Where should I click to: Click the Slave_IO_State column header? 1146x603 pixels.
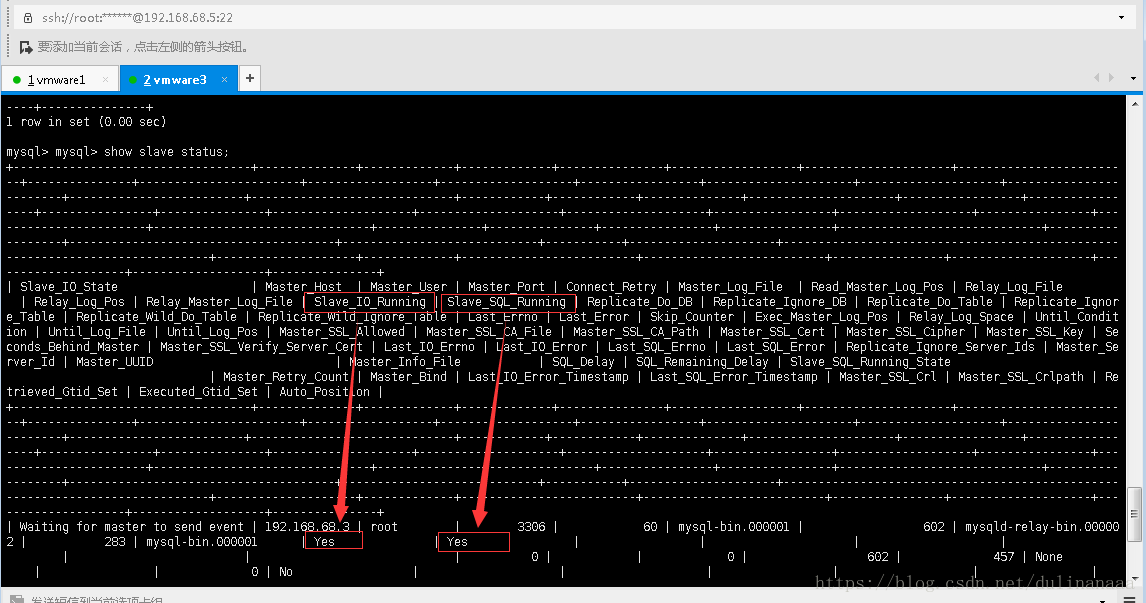(69, 287)
